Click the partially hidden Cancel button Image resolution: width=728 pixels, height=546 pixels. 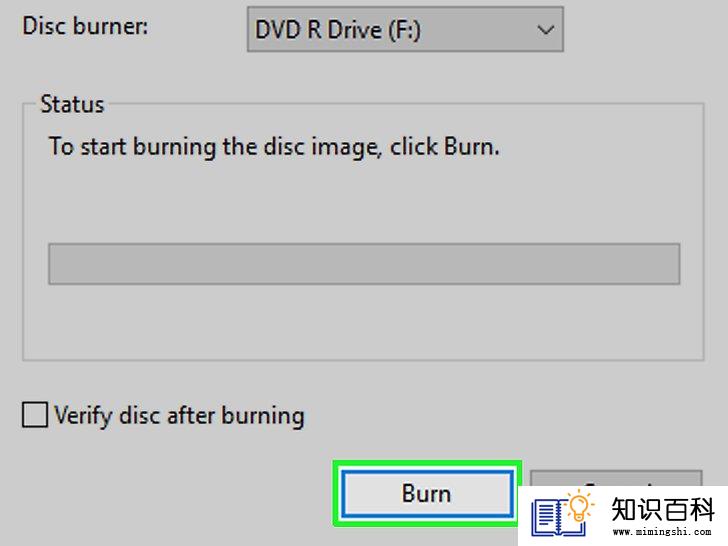point(616,478)
